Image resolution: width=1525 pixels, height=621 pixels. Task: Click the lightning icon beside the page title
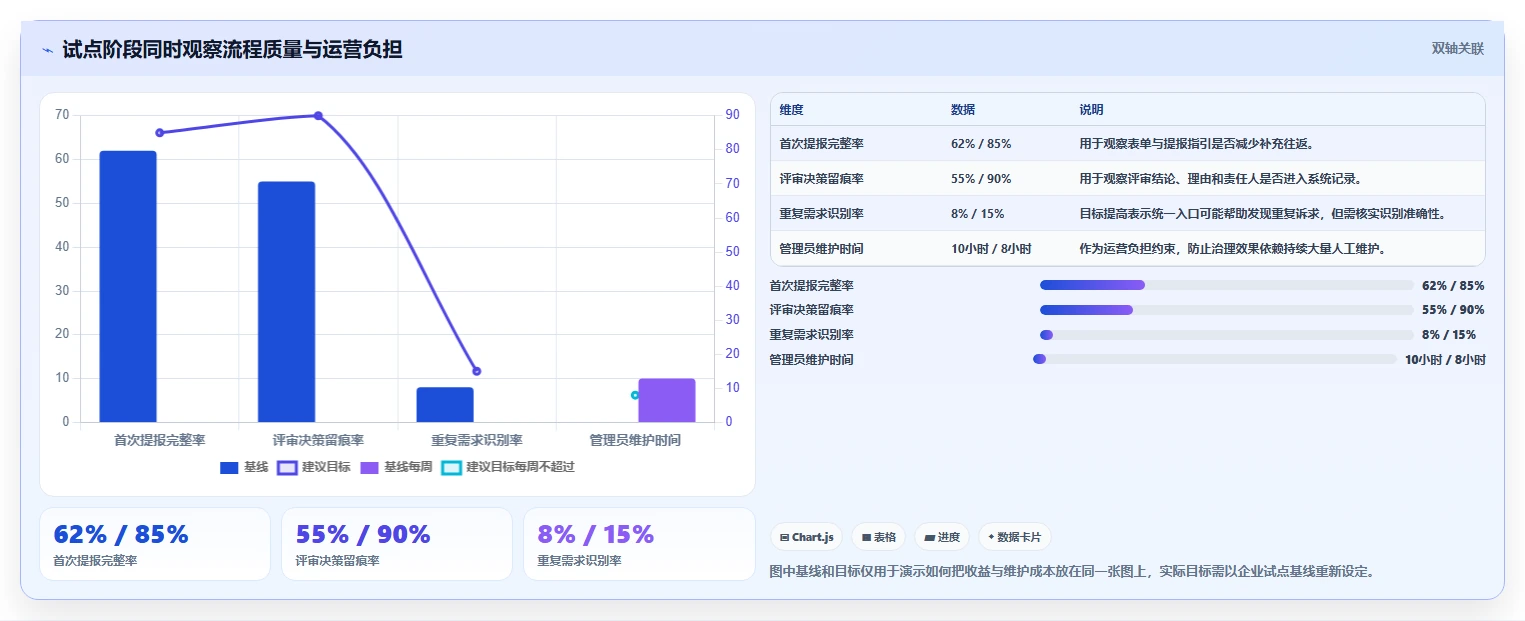[x=47, y=50]
